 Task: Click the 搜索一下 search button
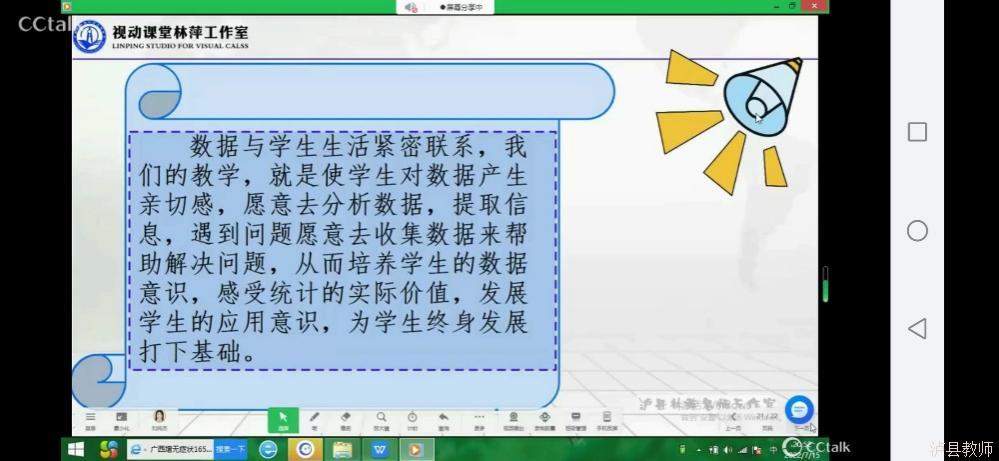231,450
